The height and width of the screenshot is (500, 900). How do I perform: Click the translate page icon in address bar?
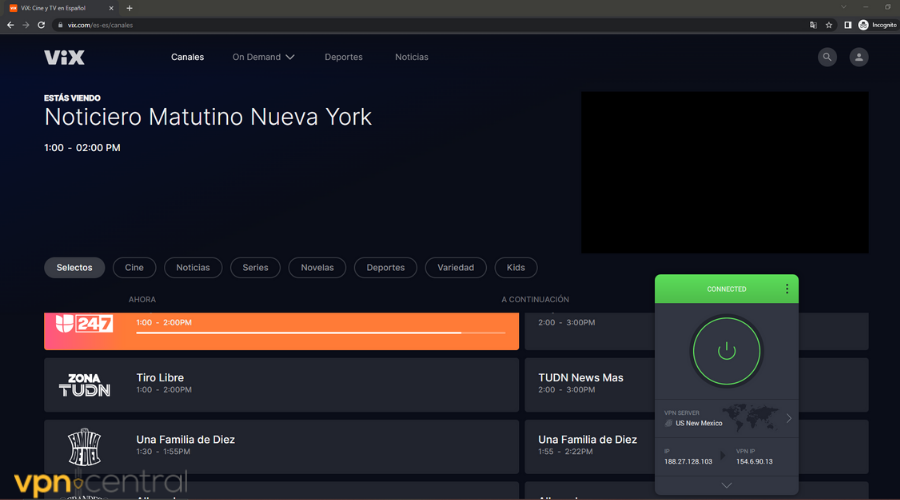click(x=813, y=25)
